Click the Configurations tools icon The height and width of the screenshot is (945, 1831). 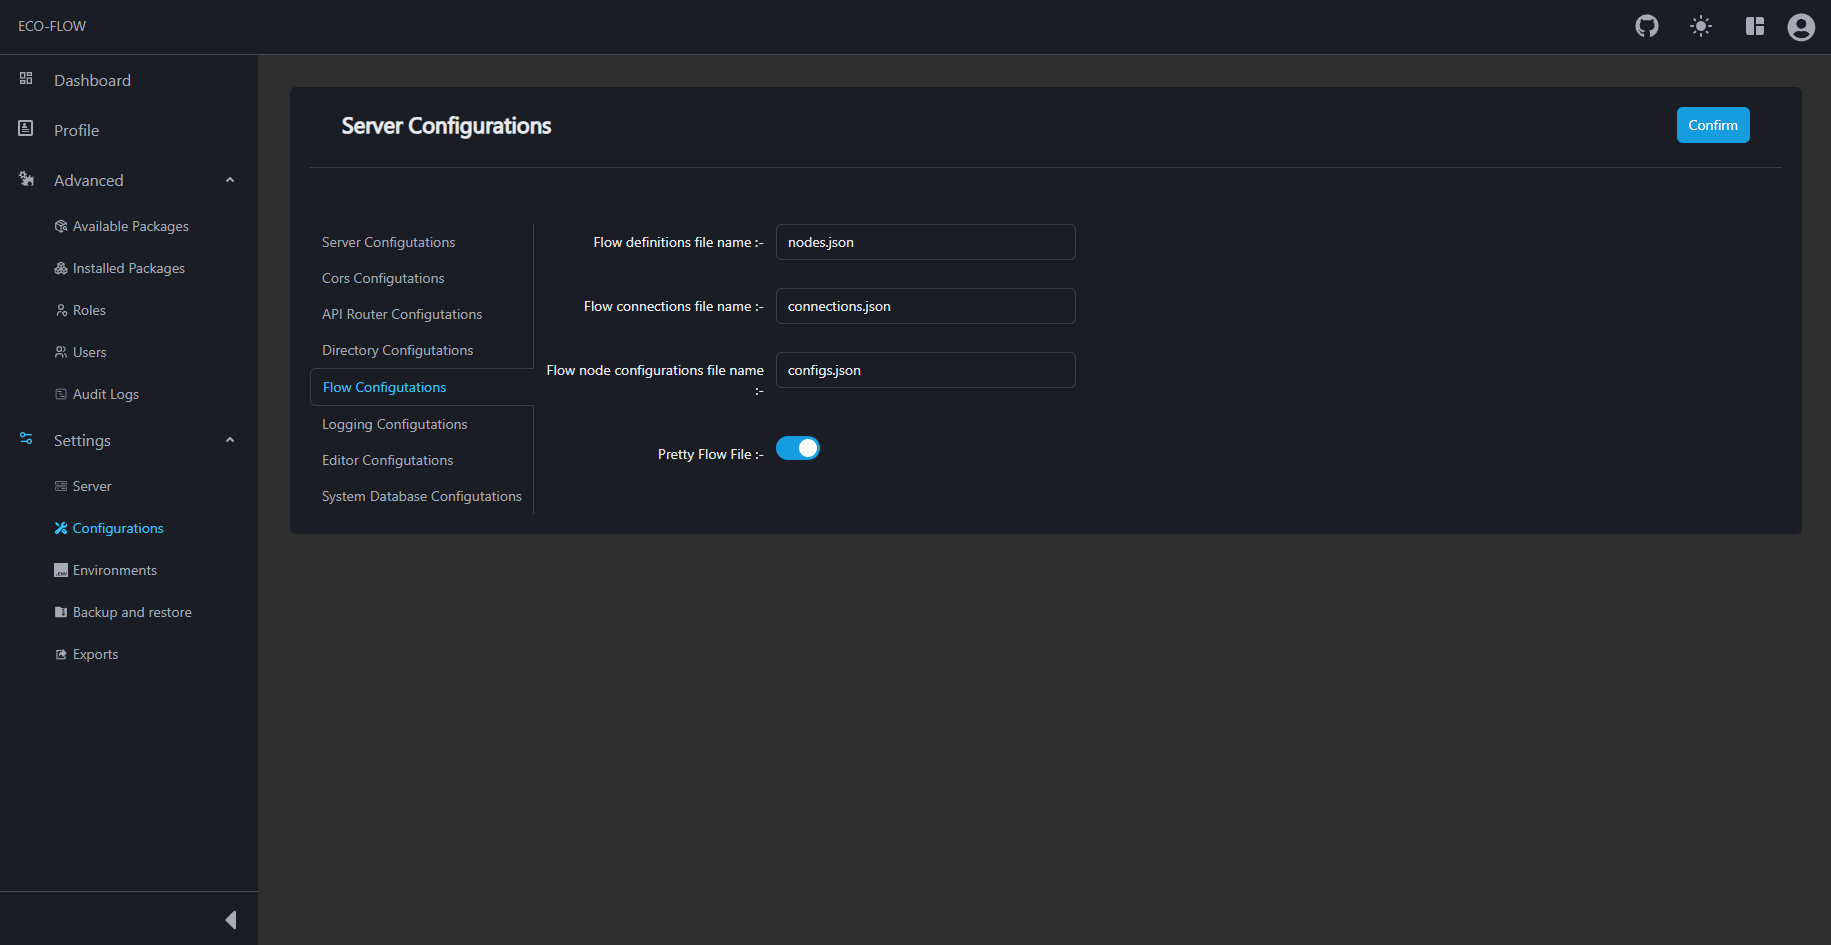point(61,528)
